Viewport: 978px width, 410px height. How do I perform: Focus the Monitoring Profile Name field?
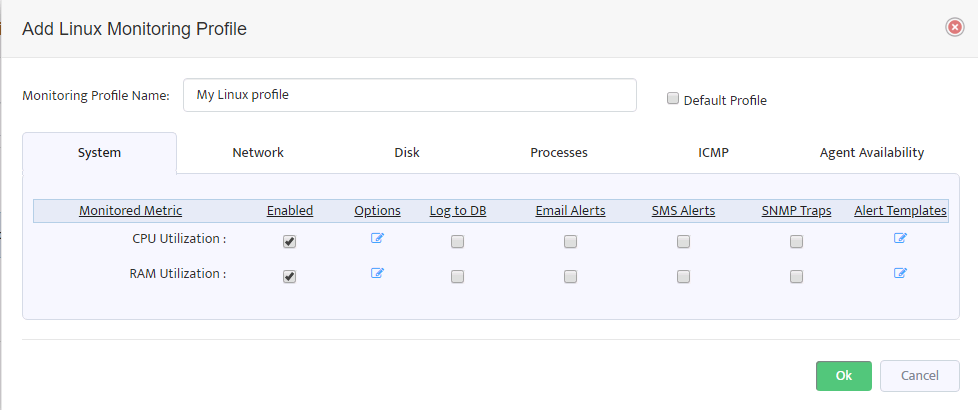coord(410,95)
